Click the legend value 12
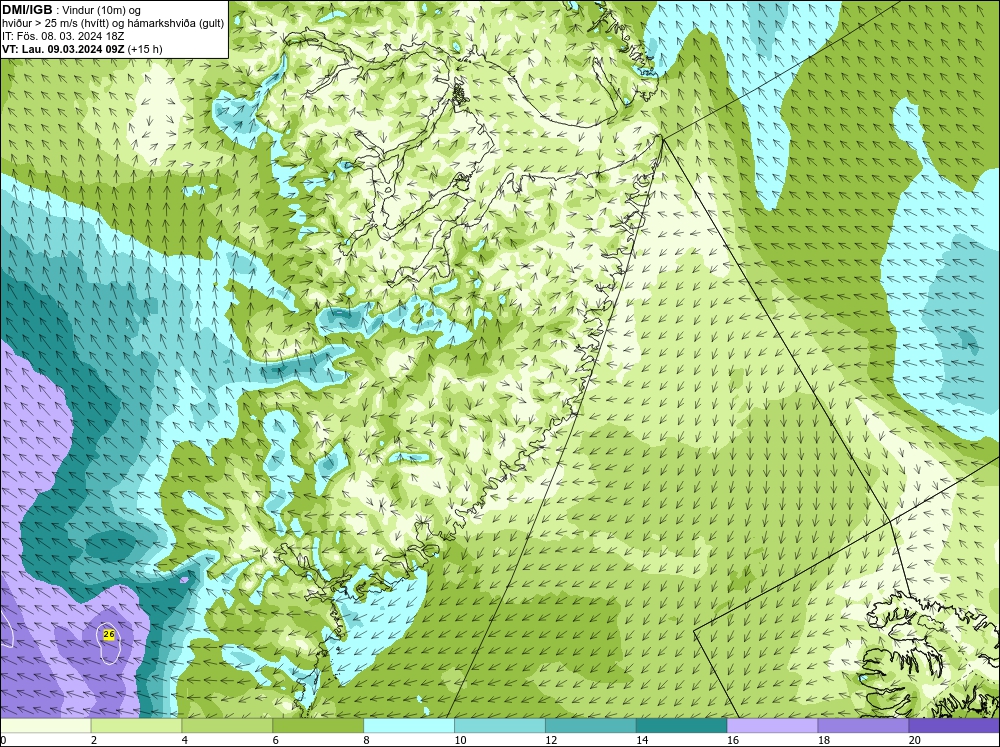 point(551,740)
